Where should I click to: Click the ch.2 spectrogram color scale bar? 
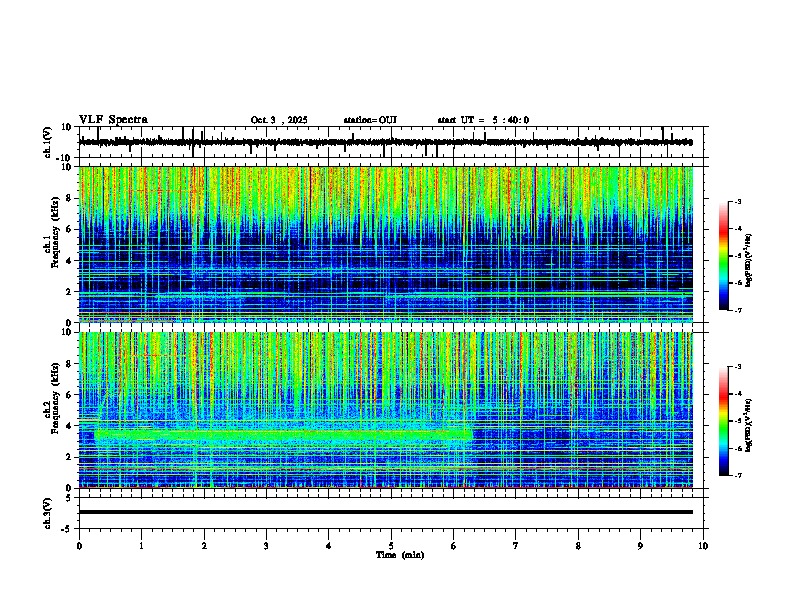[x=723, y=421]
